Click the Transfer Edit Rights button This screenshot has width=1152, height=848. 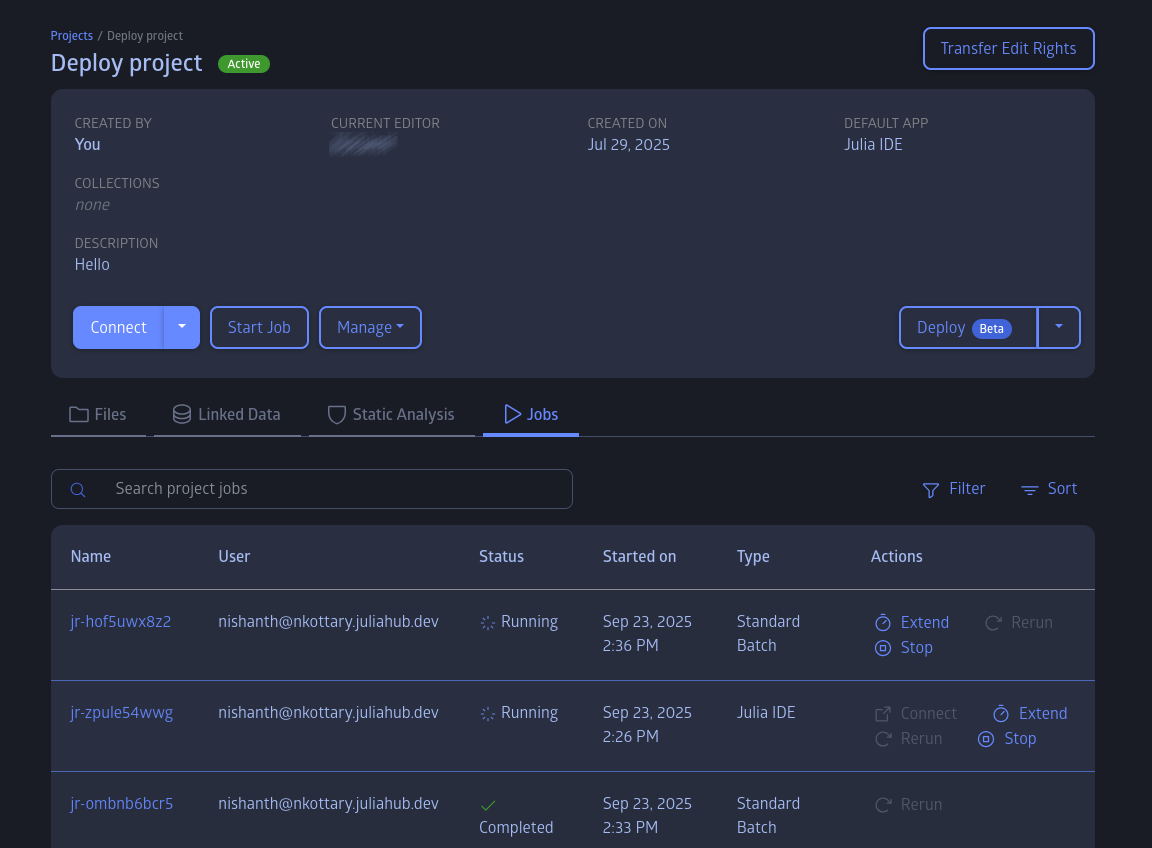pyautogui.click(x=1008, y=48)
